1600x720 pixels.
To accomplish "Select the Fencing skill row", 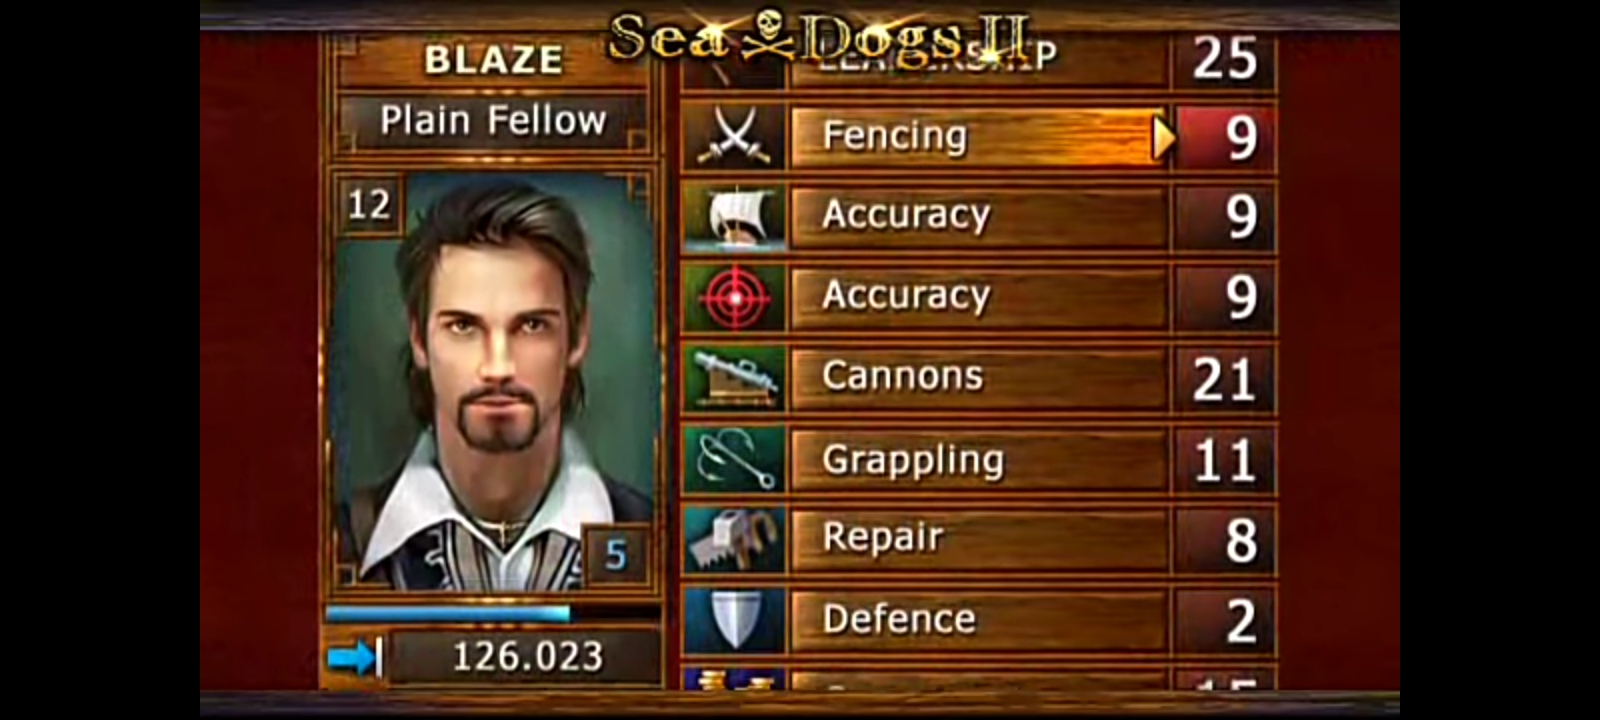I will point(980,136).
